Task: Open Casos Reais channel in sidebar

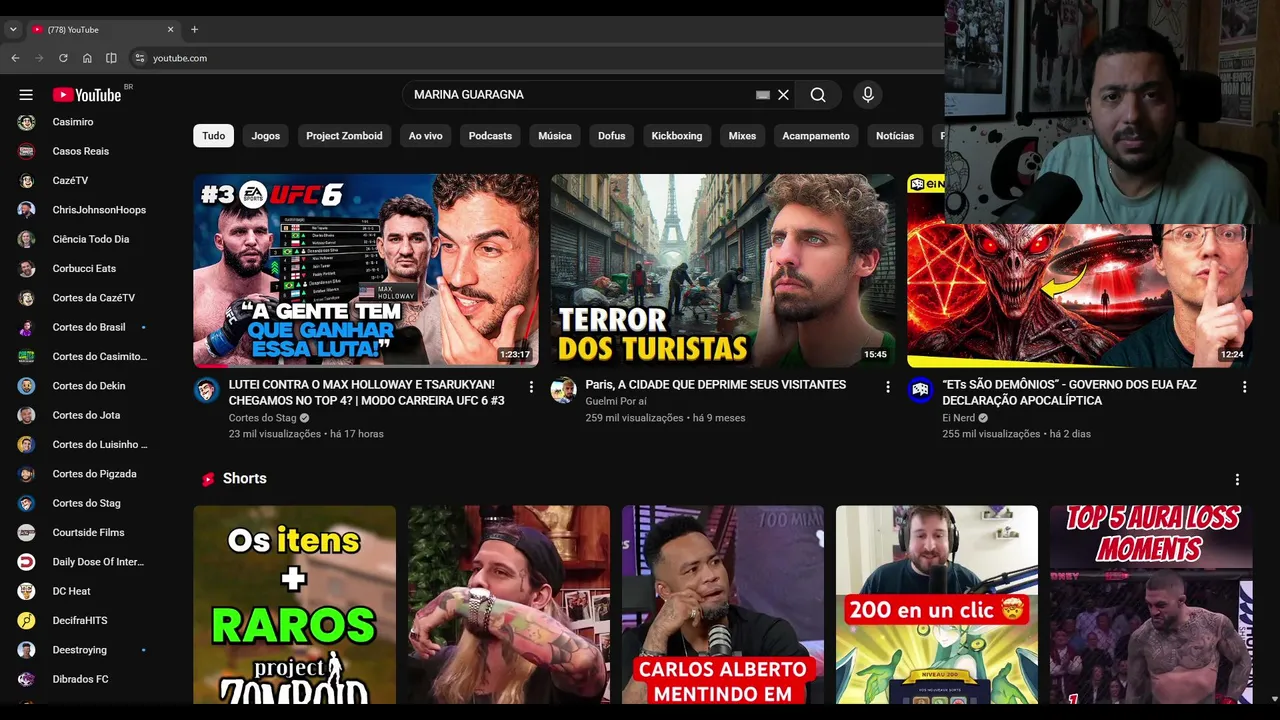Action: point(83,151)
